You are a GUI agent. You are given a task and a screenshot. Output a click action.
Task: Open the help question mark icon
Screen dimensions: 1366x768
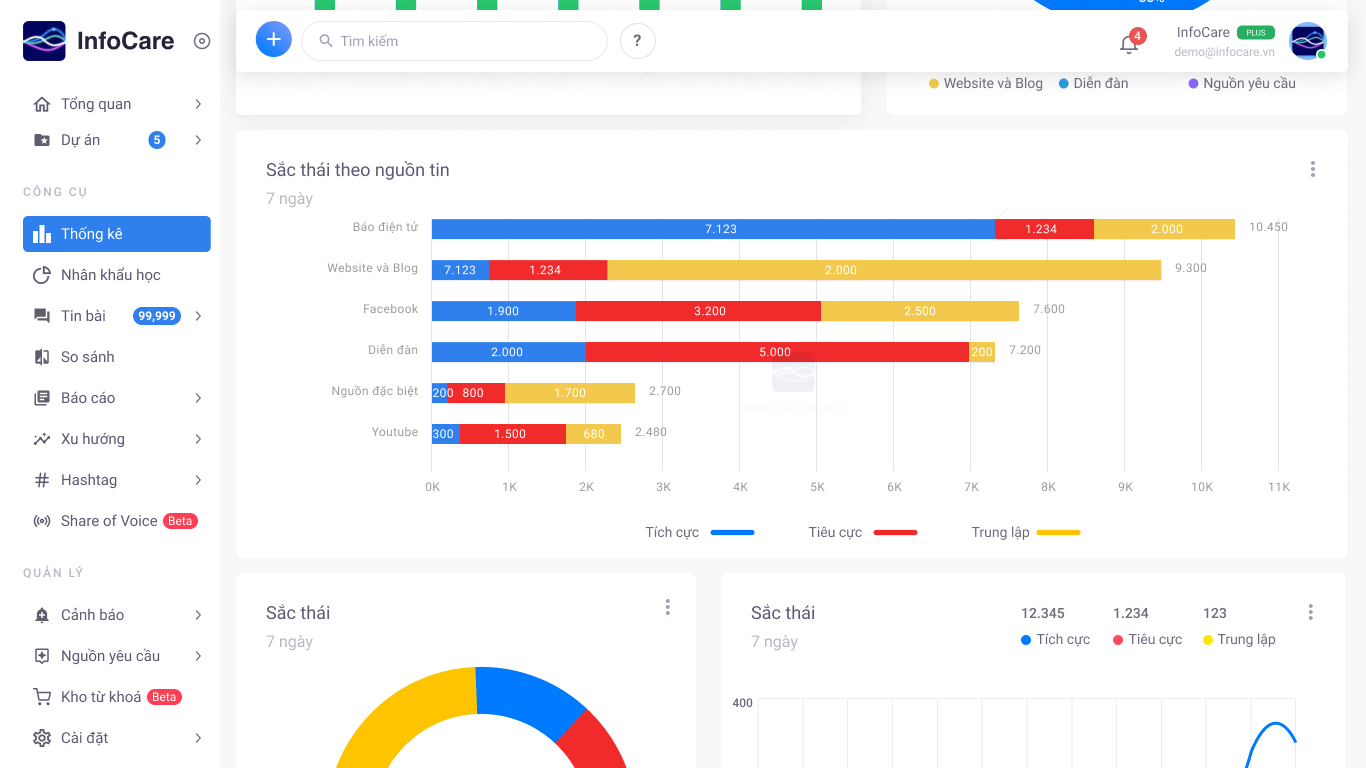[x=637, y=41]
